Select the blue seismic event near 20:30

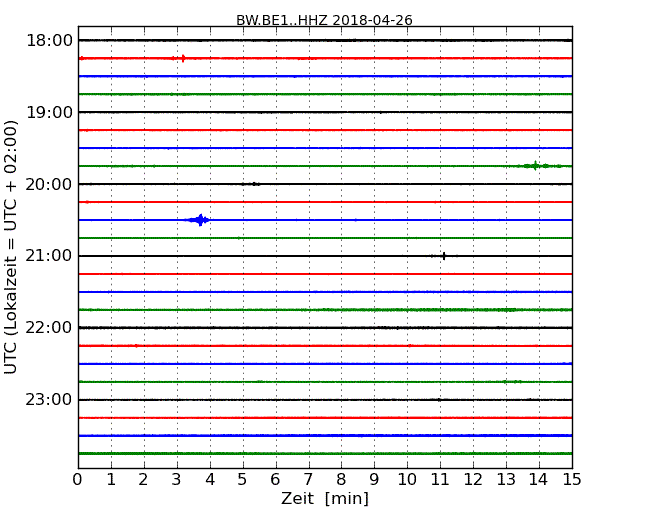(198, 220)
